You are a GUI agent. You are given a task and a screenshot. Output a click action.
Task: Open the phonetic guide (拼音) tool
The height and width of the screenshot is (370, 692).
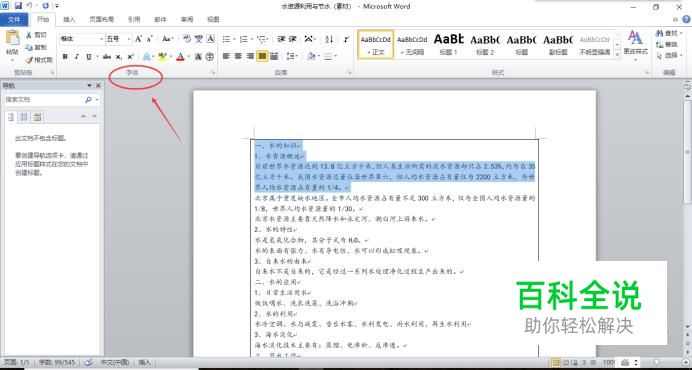[199, 39]
